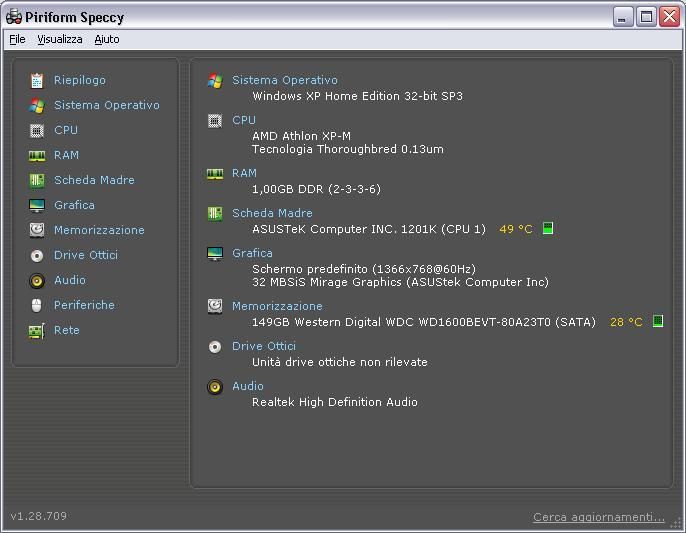Click the Grafica monitor icon in sidebar
Viewport: 686px width, 533px height.
[x=37, y=205]
